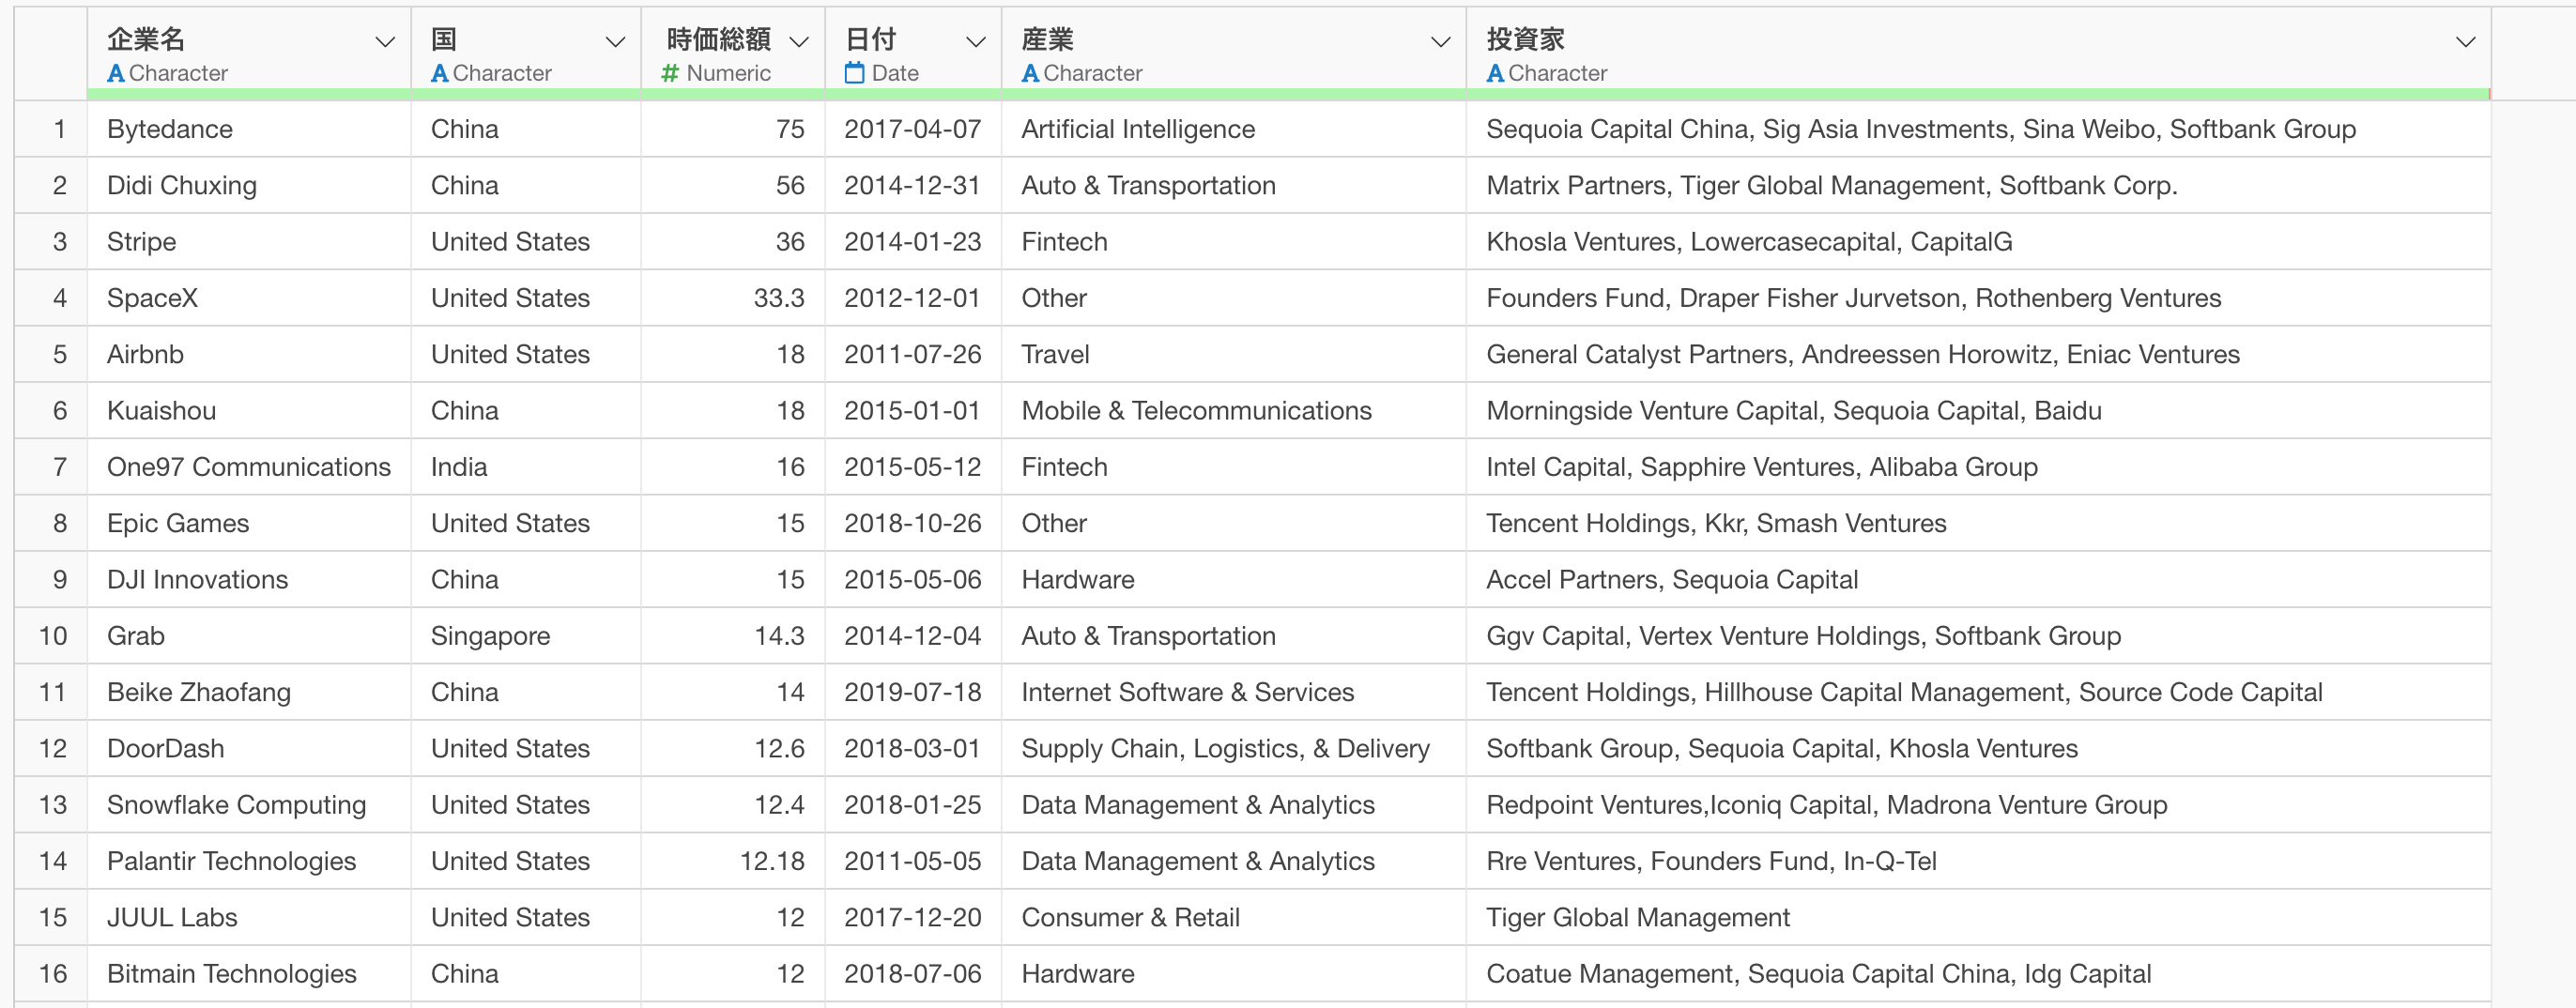
Task: Click the Consumer & Retail industry cell
Action: [1234, 917]
